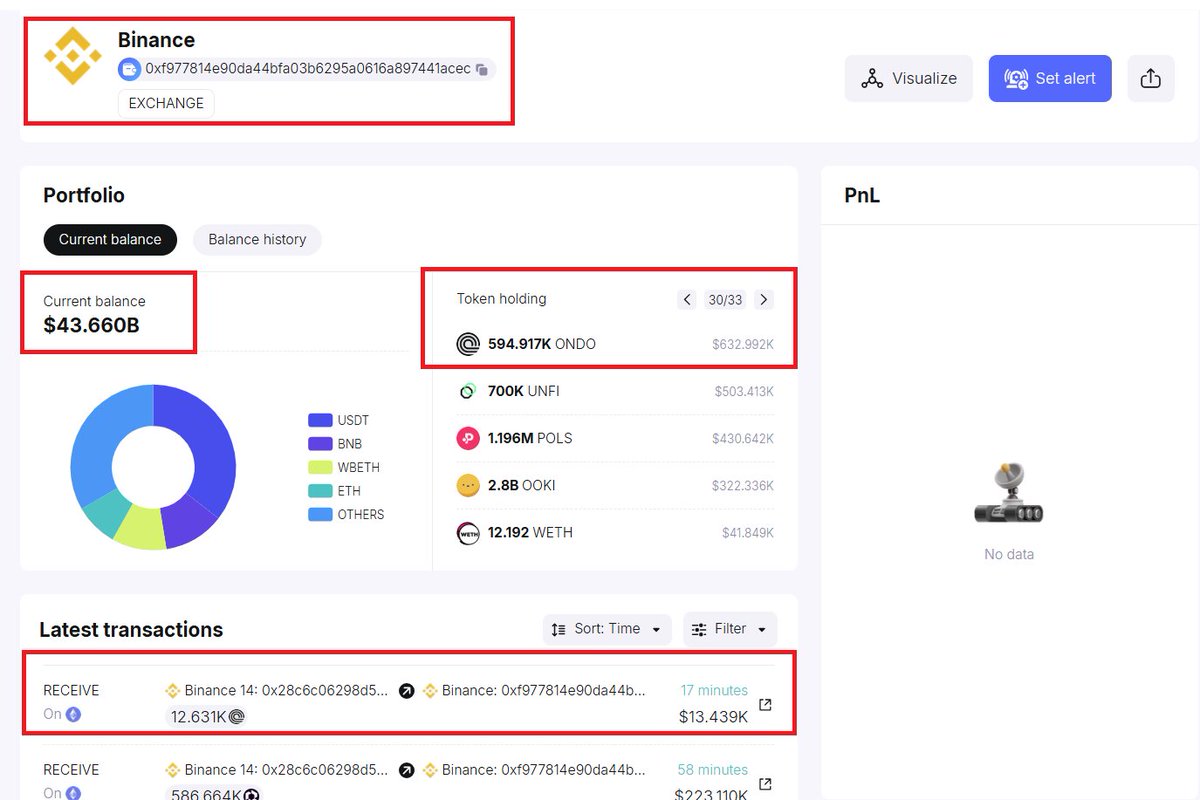Click the next chevron to browse token holdings
This screenshot has width=1200, height=800.
pyautogui.click(x=763, y=299)
